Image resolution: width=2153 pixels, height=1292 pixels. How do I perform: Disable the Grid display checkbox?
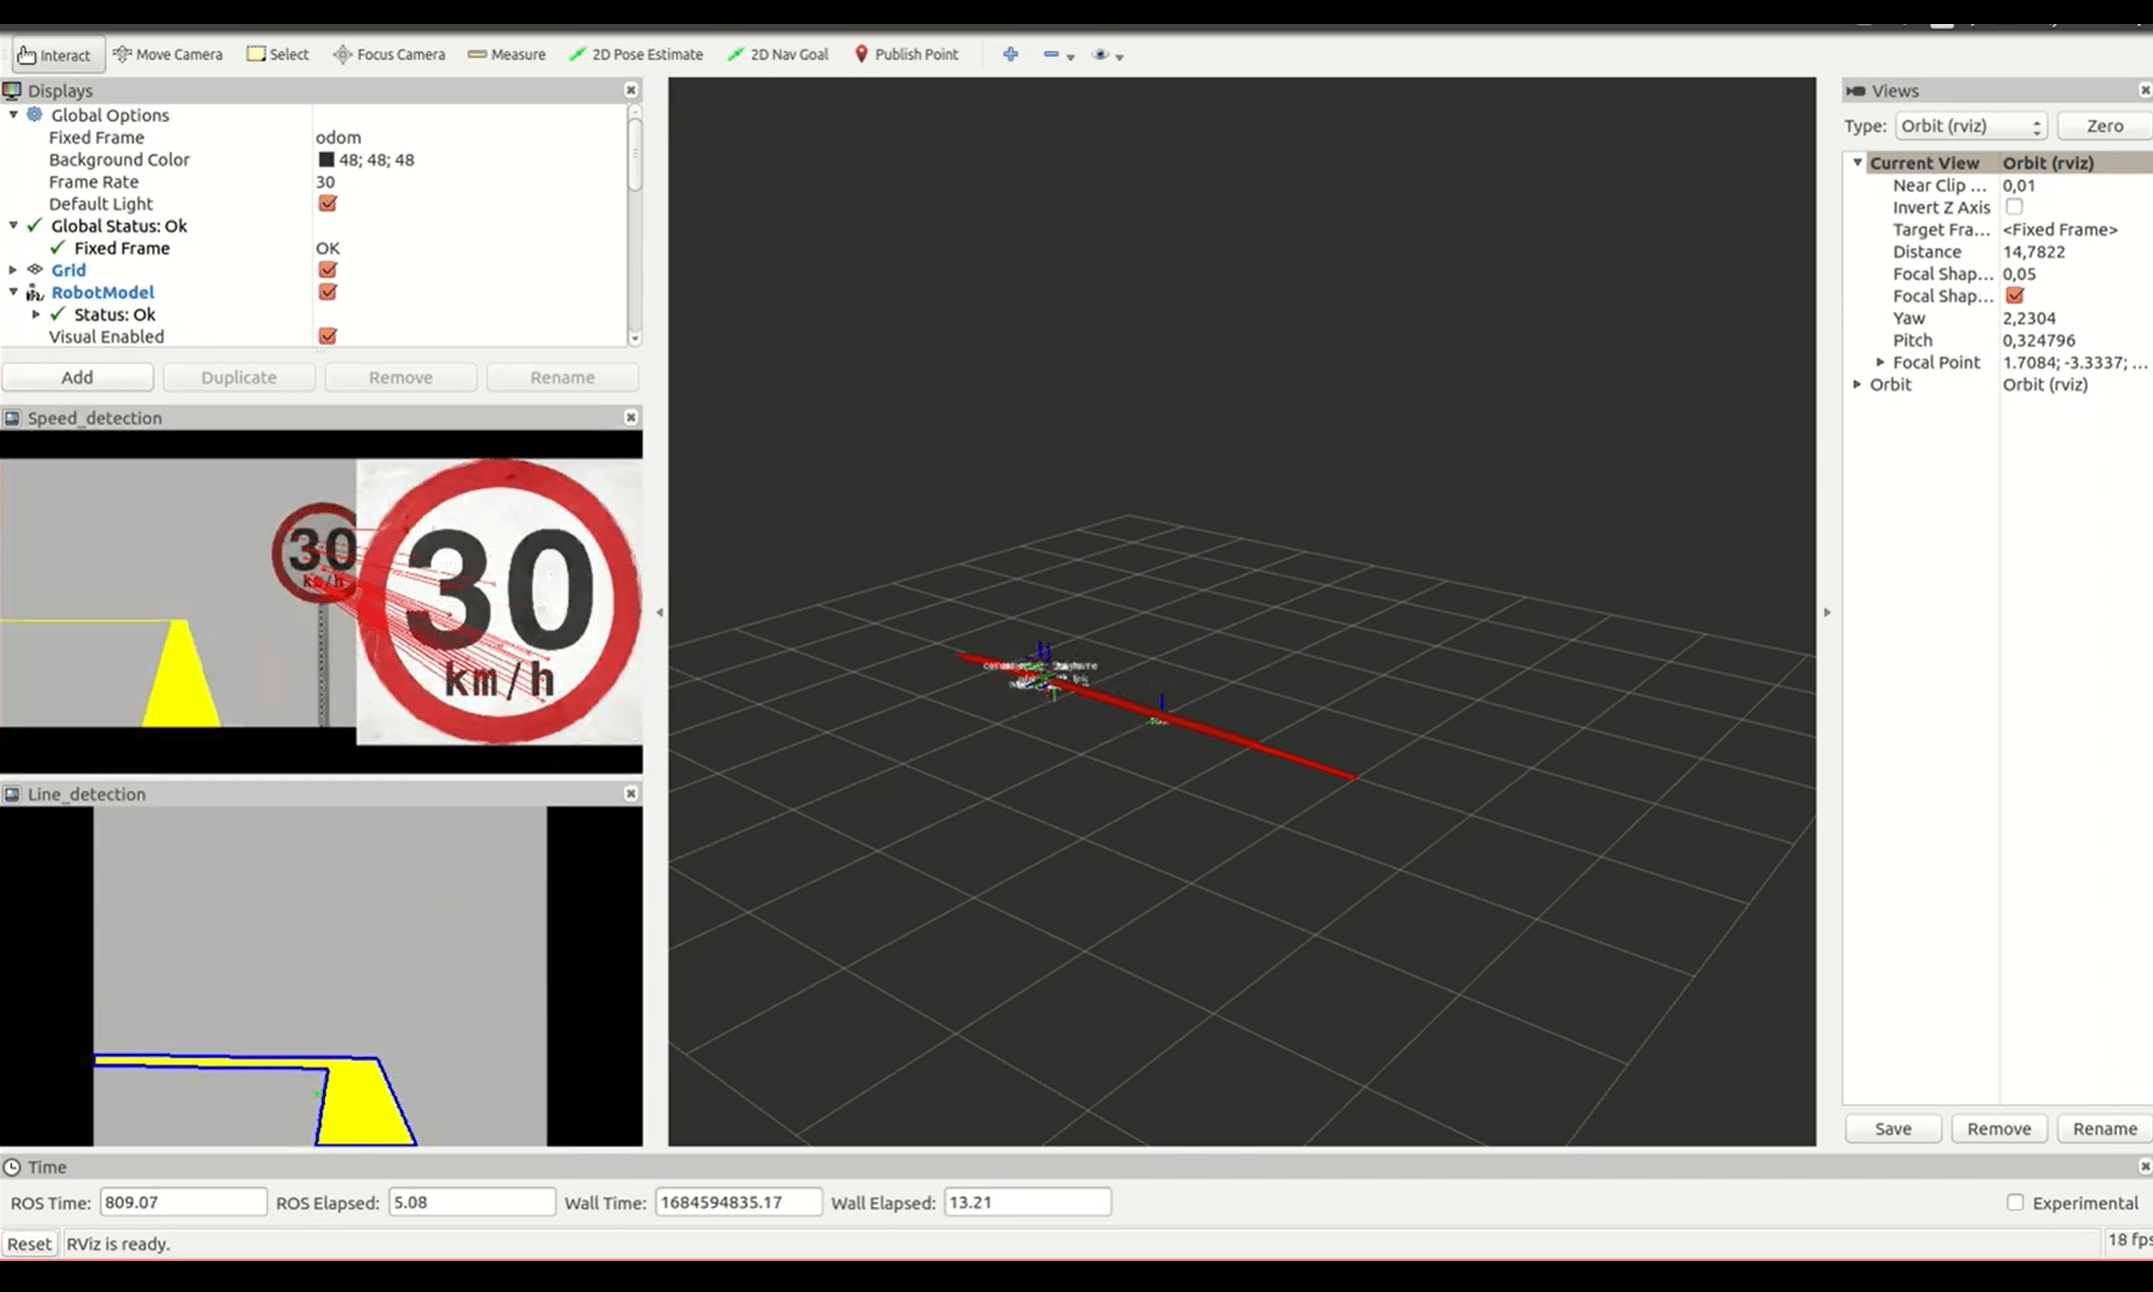pyautogui.click(x=327, y=270)
